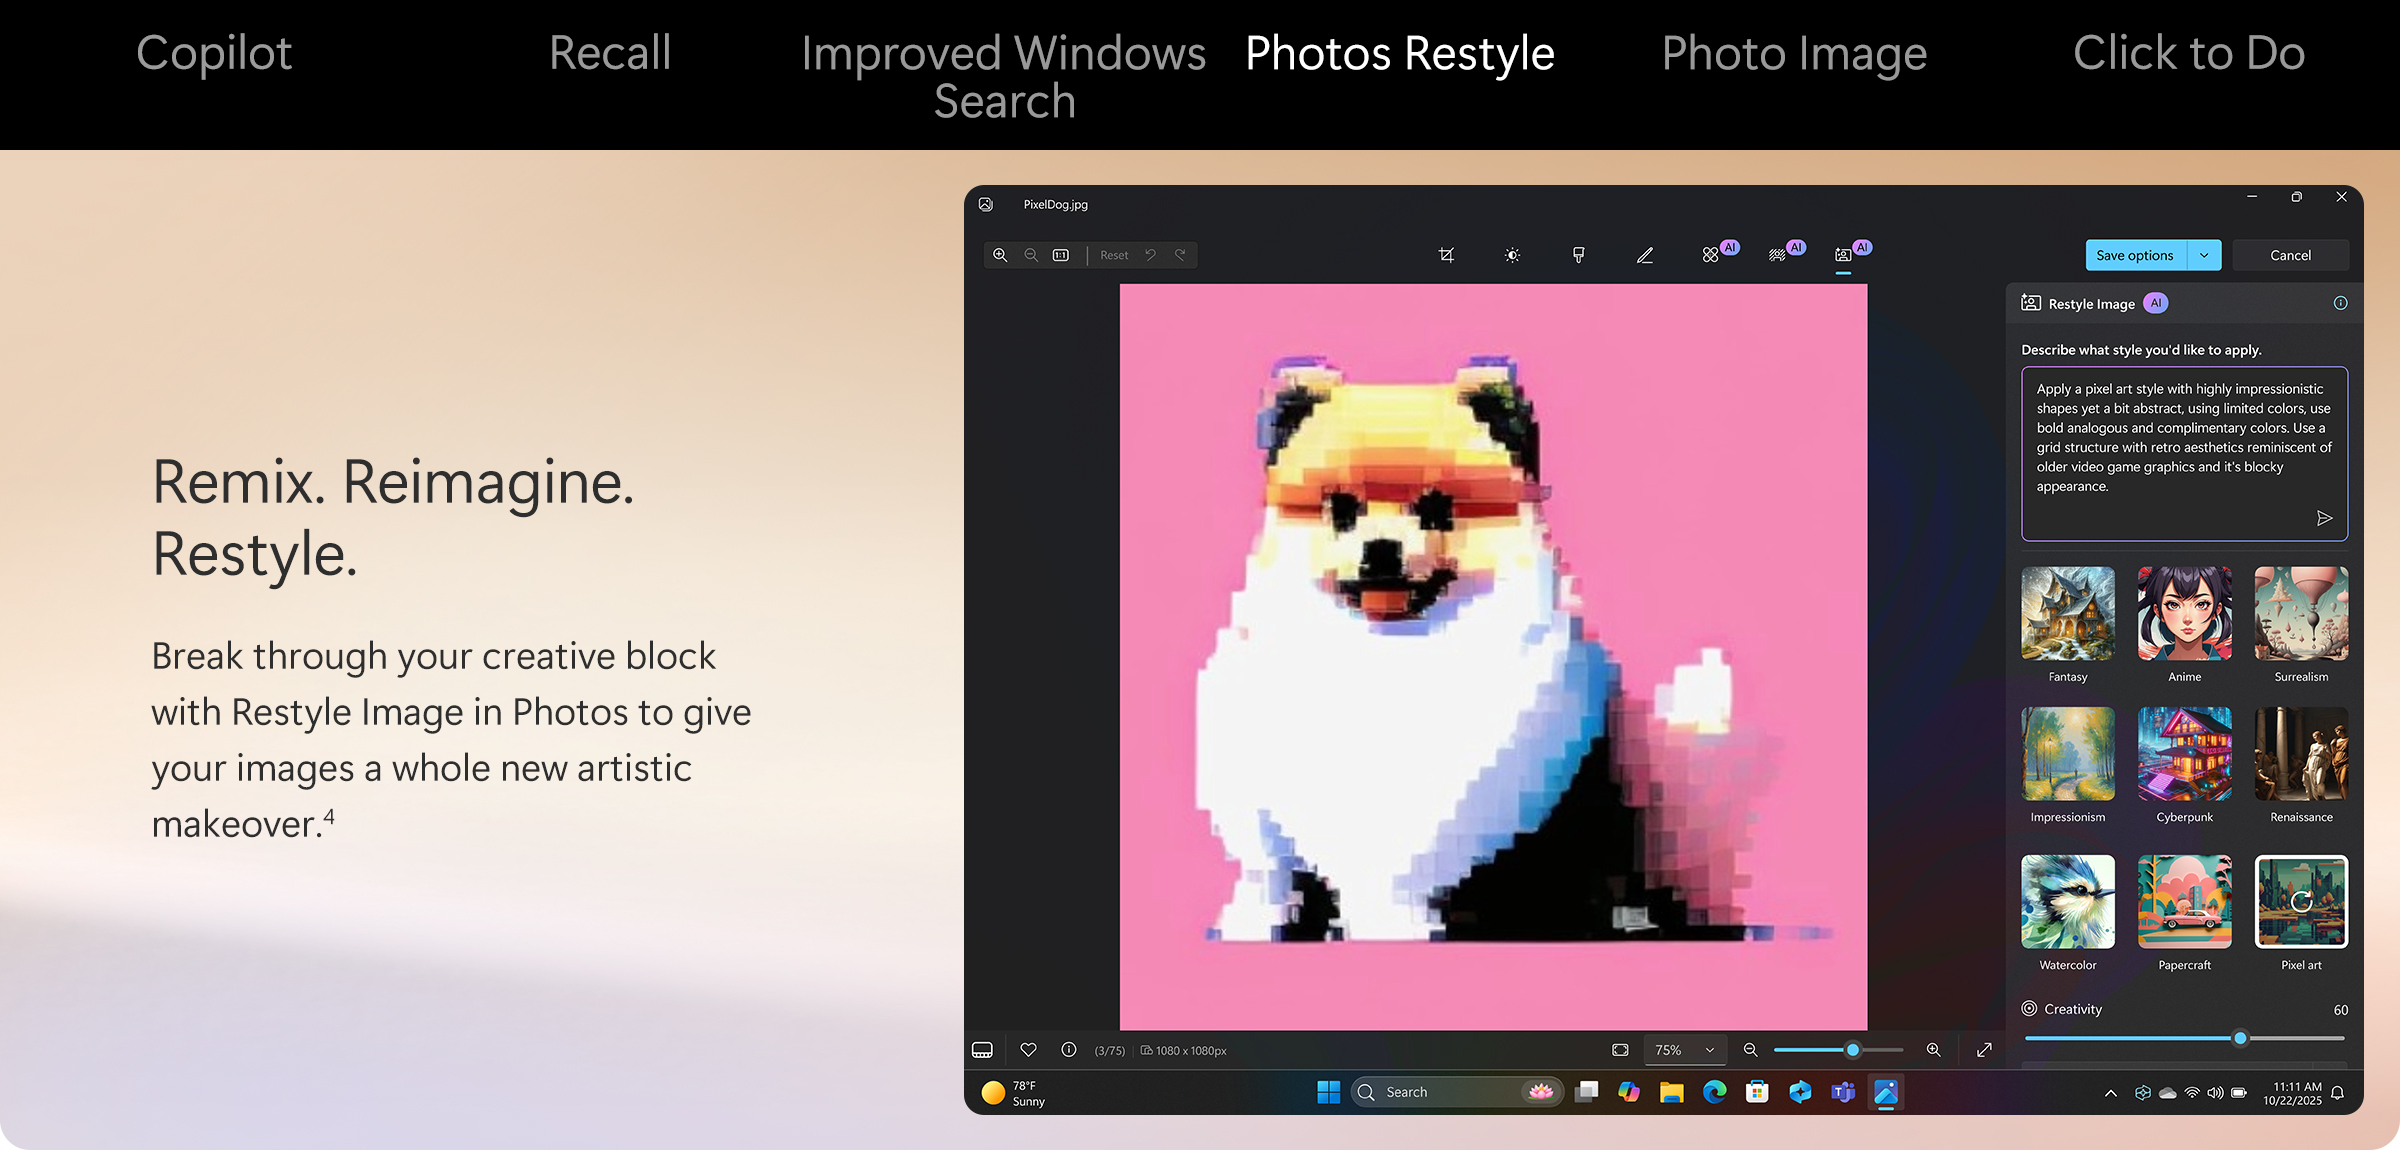Toggle the filmstrip icon in status bar
This screenshot has width=2400, height=1150.
tap(982, 1050)
